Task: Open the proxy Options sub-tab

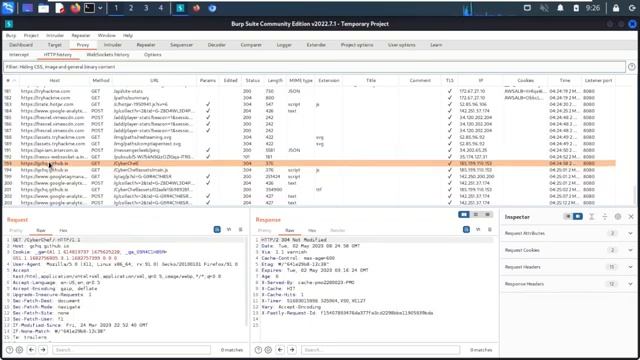Action: pos(153,55)
